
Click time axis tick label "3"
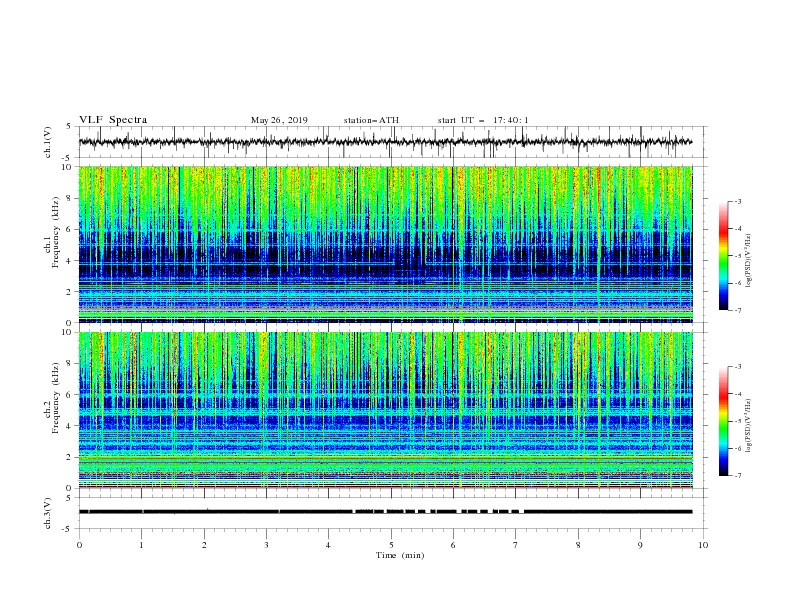[x=266, y=545]
